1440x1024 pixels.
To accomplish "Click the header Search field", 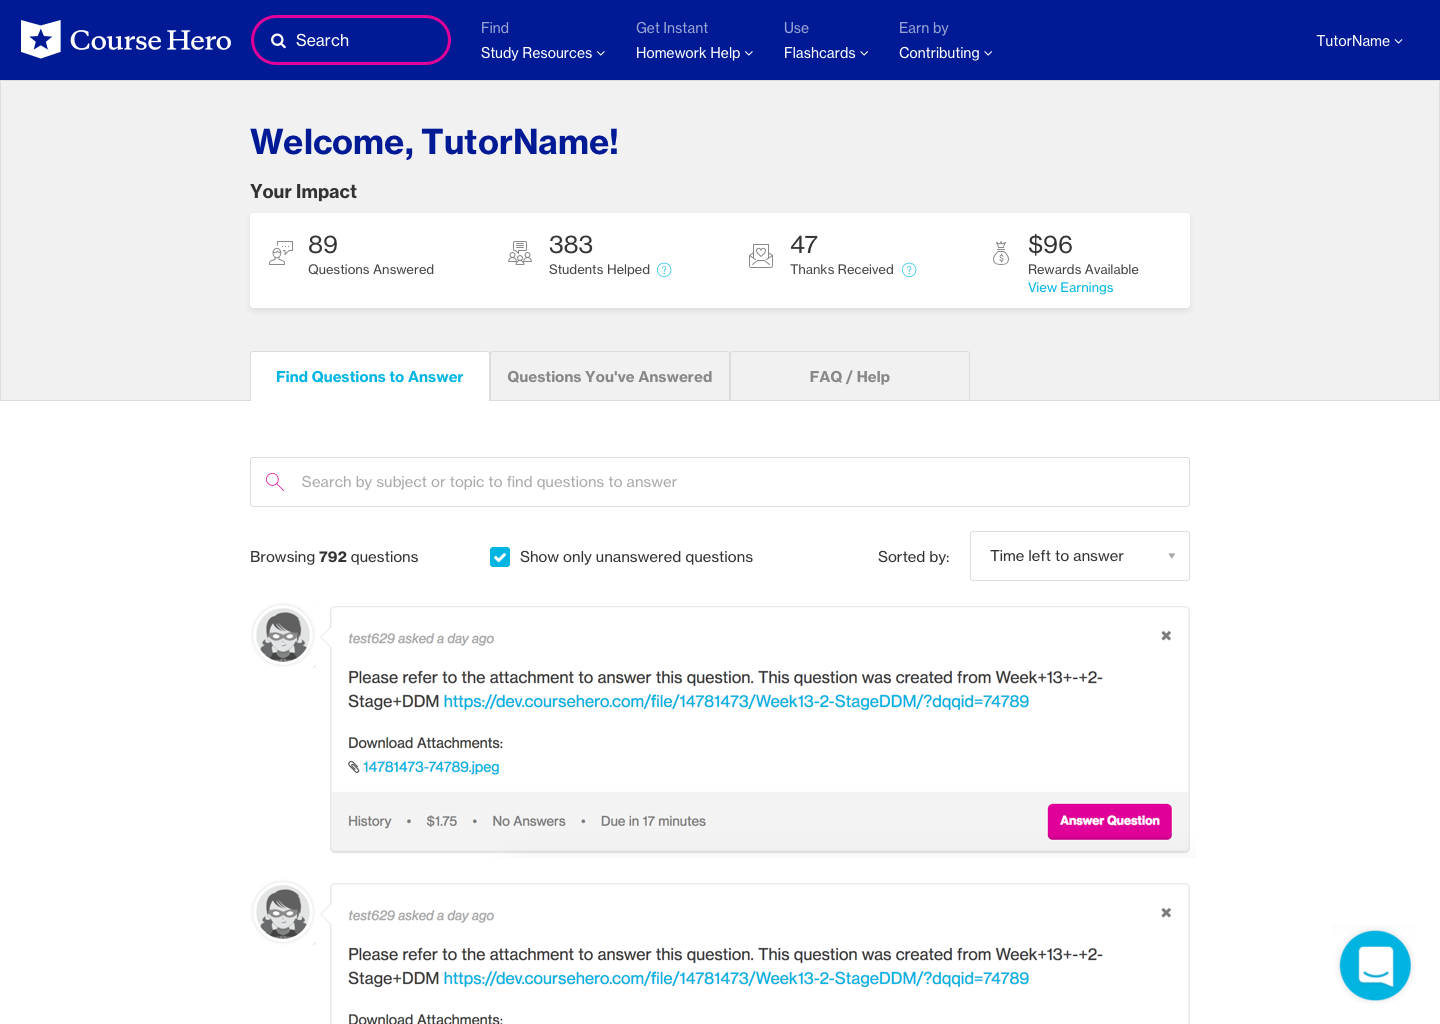I will (351, 40).
